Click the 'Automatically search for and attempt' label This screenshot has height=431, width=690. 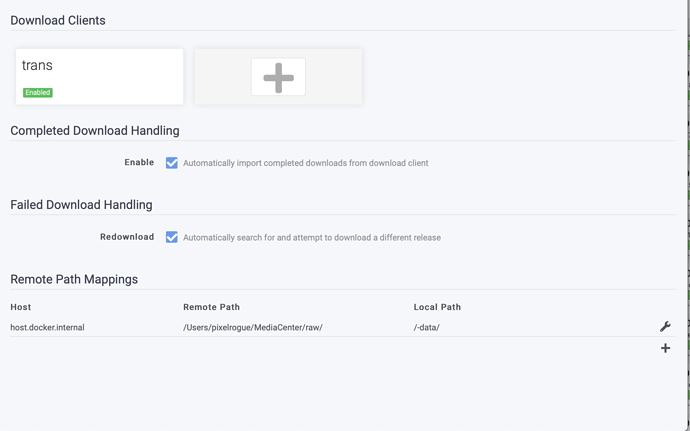coord(311,238)
